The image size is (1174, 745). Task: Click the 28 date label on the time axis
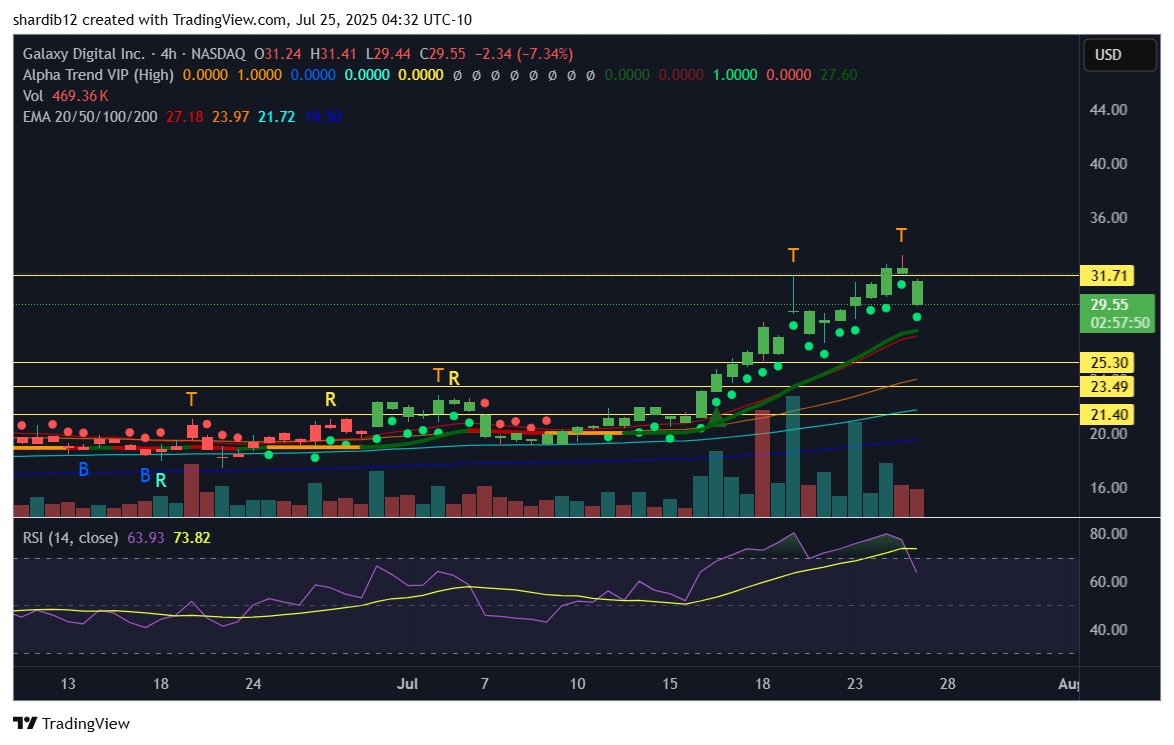coord(947,684)
